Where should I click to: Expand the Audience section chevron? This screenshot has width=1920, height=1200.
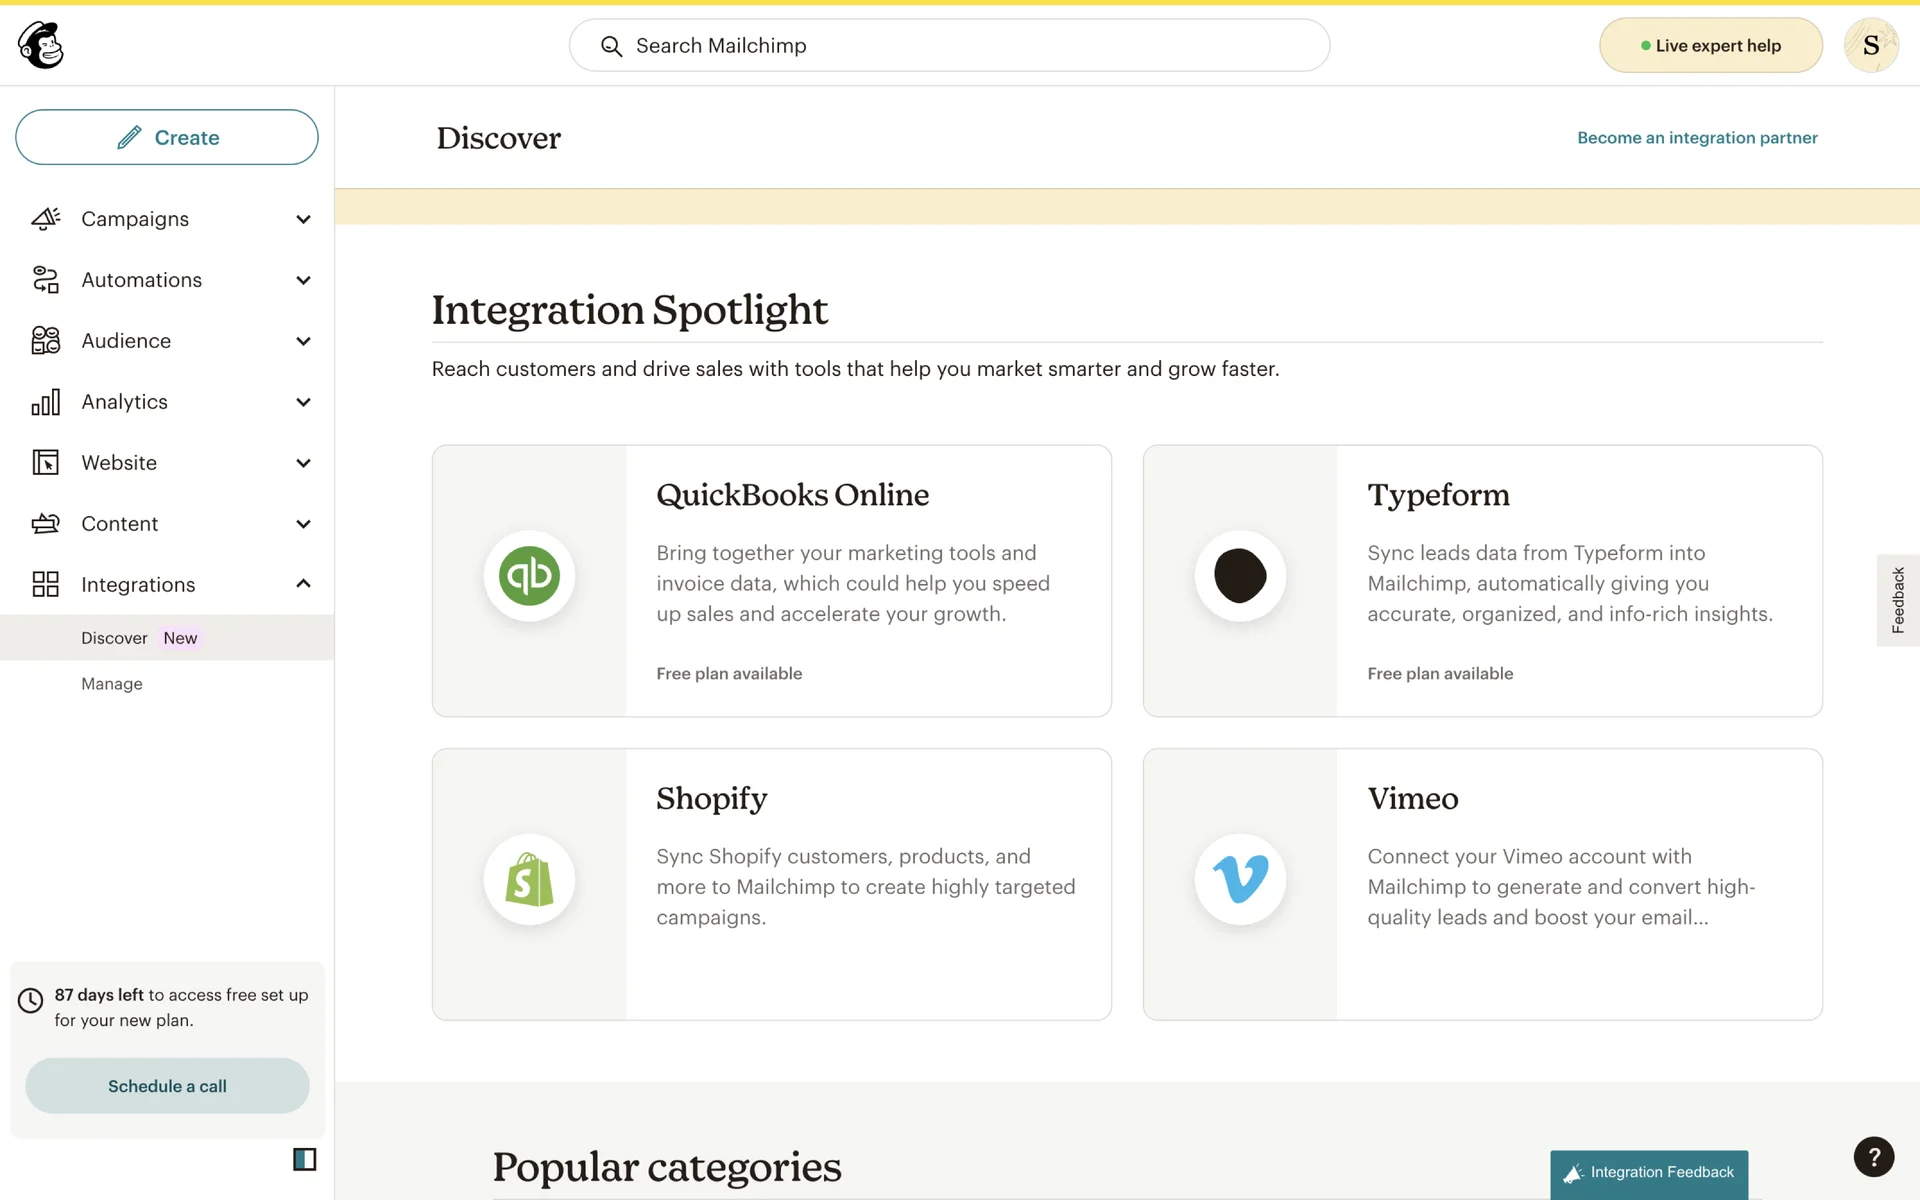(x=303, y=341)
